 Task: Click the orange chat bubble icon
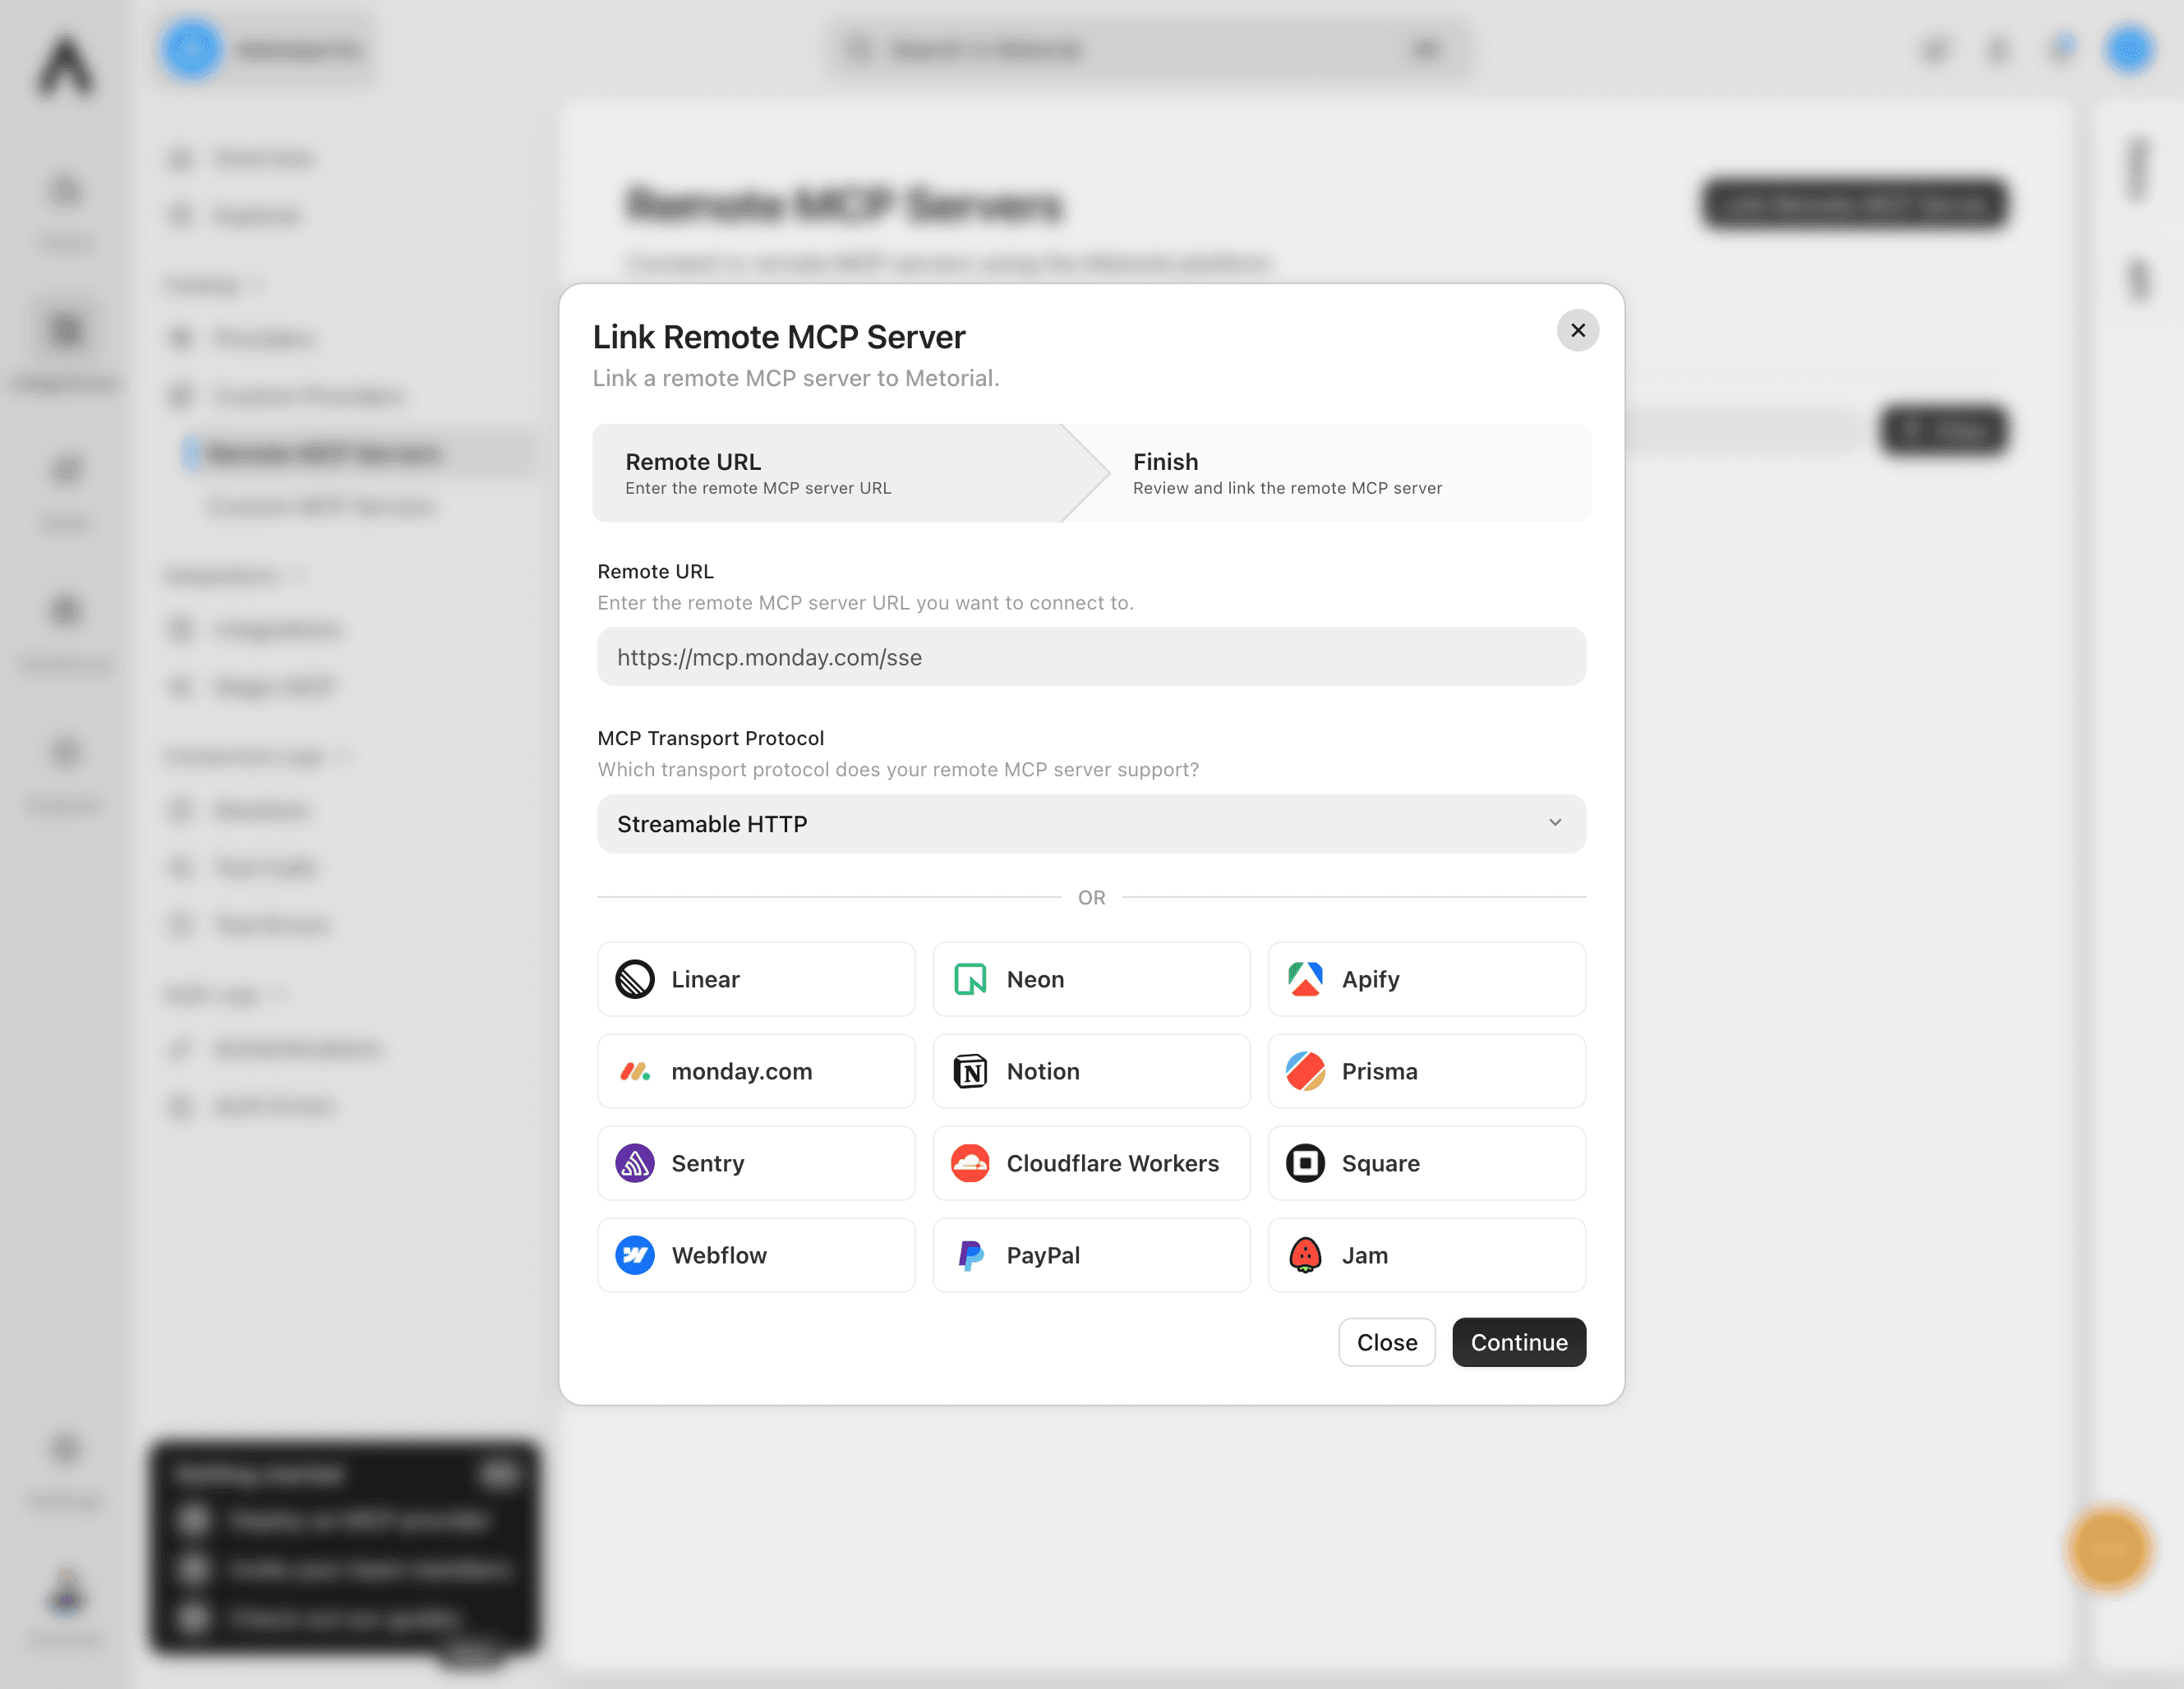pos(2109,1548)
